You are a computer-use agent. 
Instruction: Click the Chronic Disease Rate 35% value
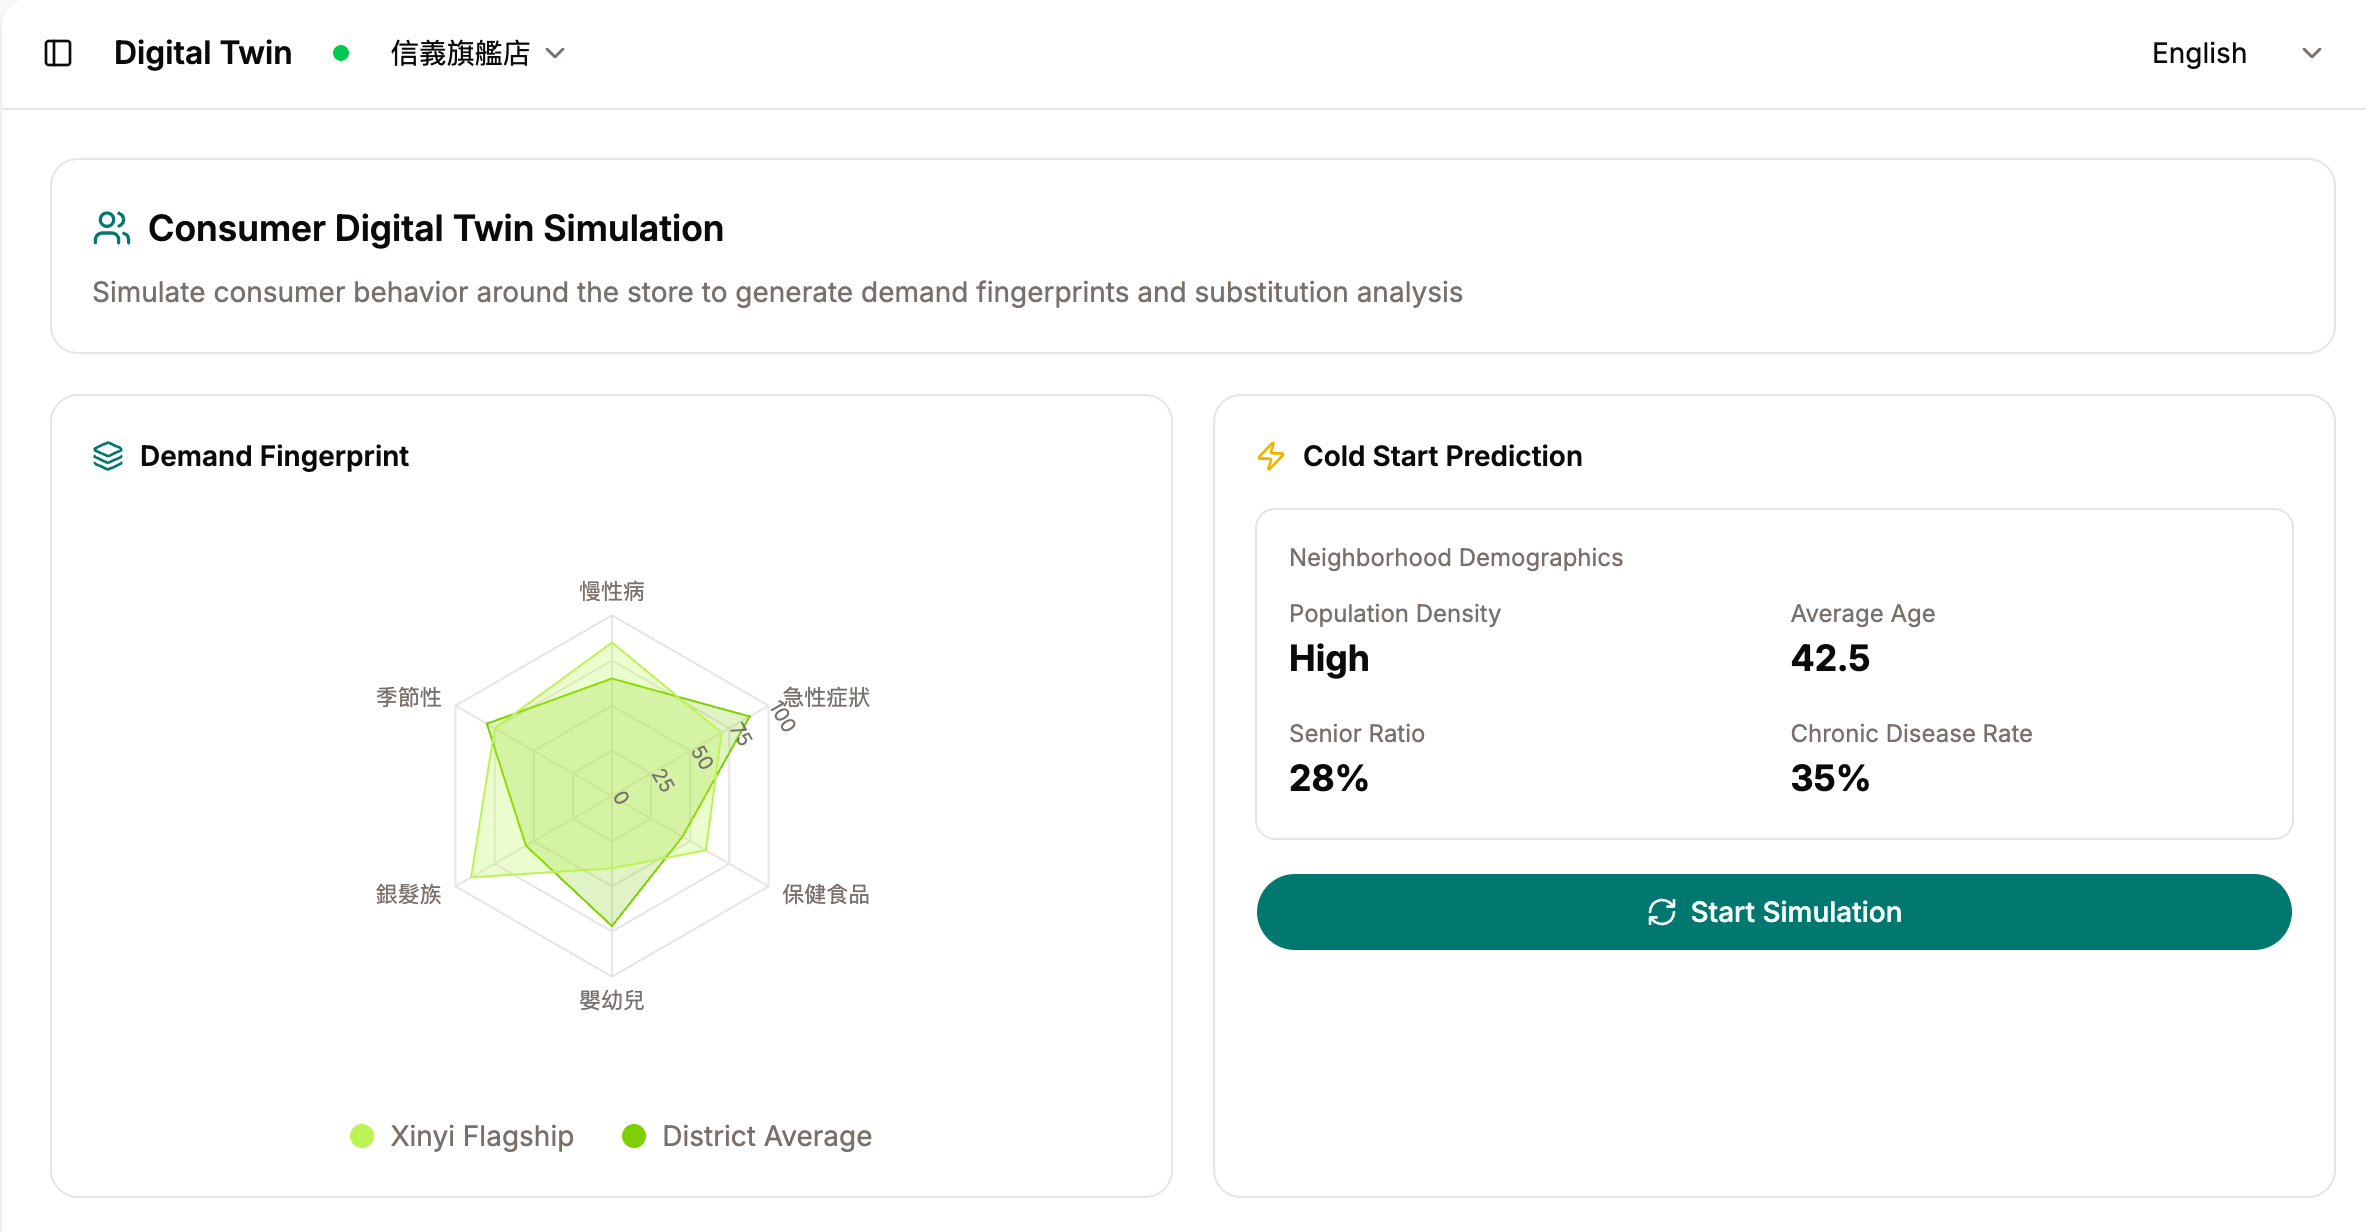(1830, 778)
